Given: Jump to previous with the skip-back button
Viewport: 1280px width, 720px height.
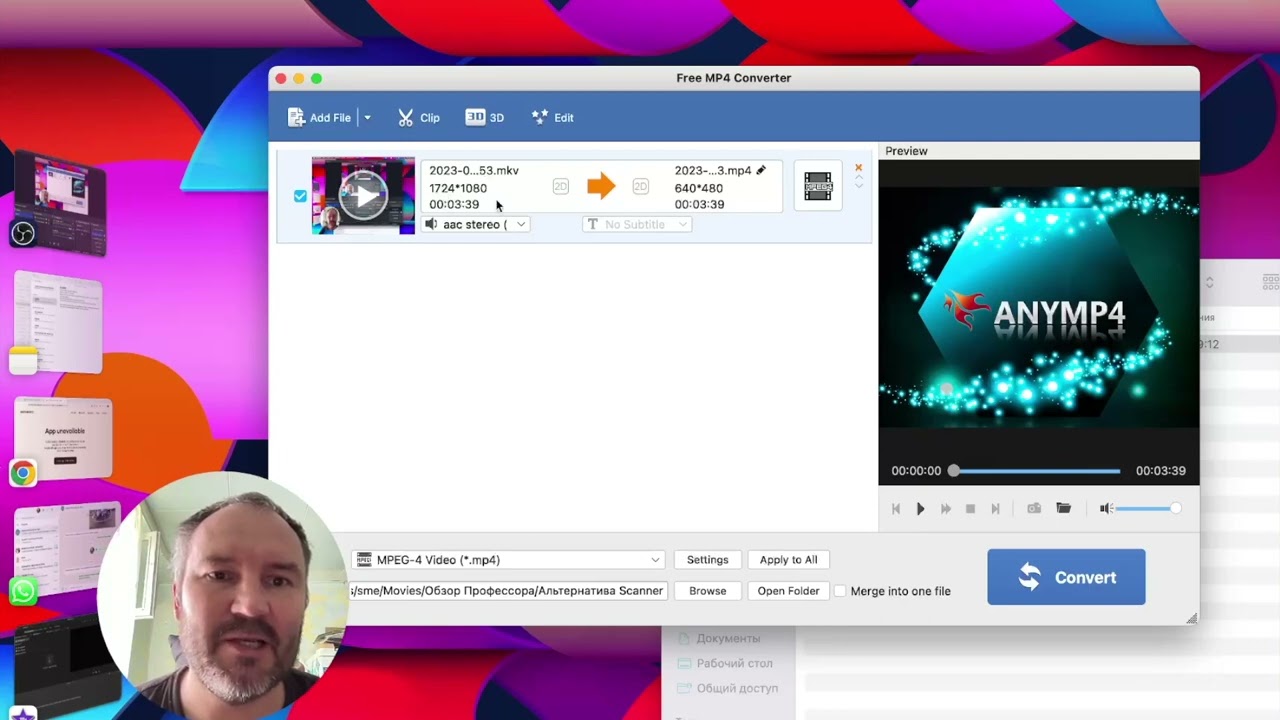Looking at the screenshot, I should 896,509.
